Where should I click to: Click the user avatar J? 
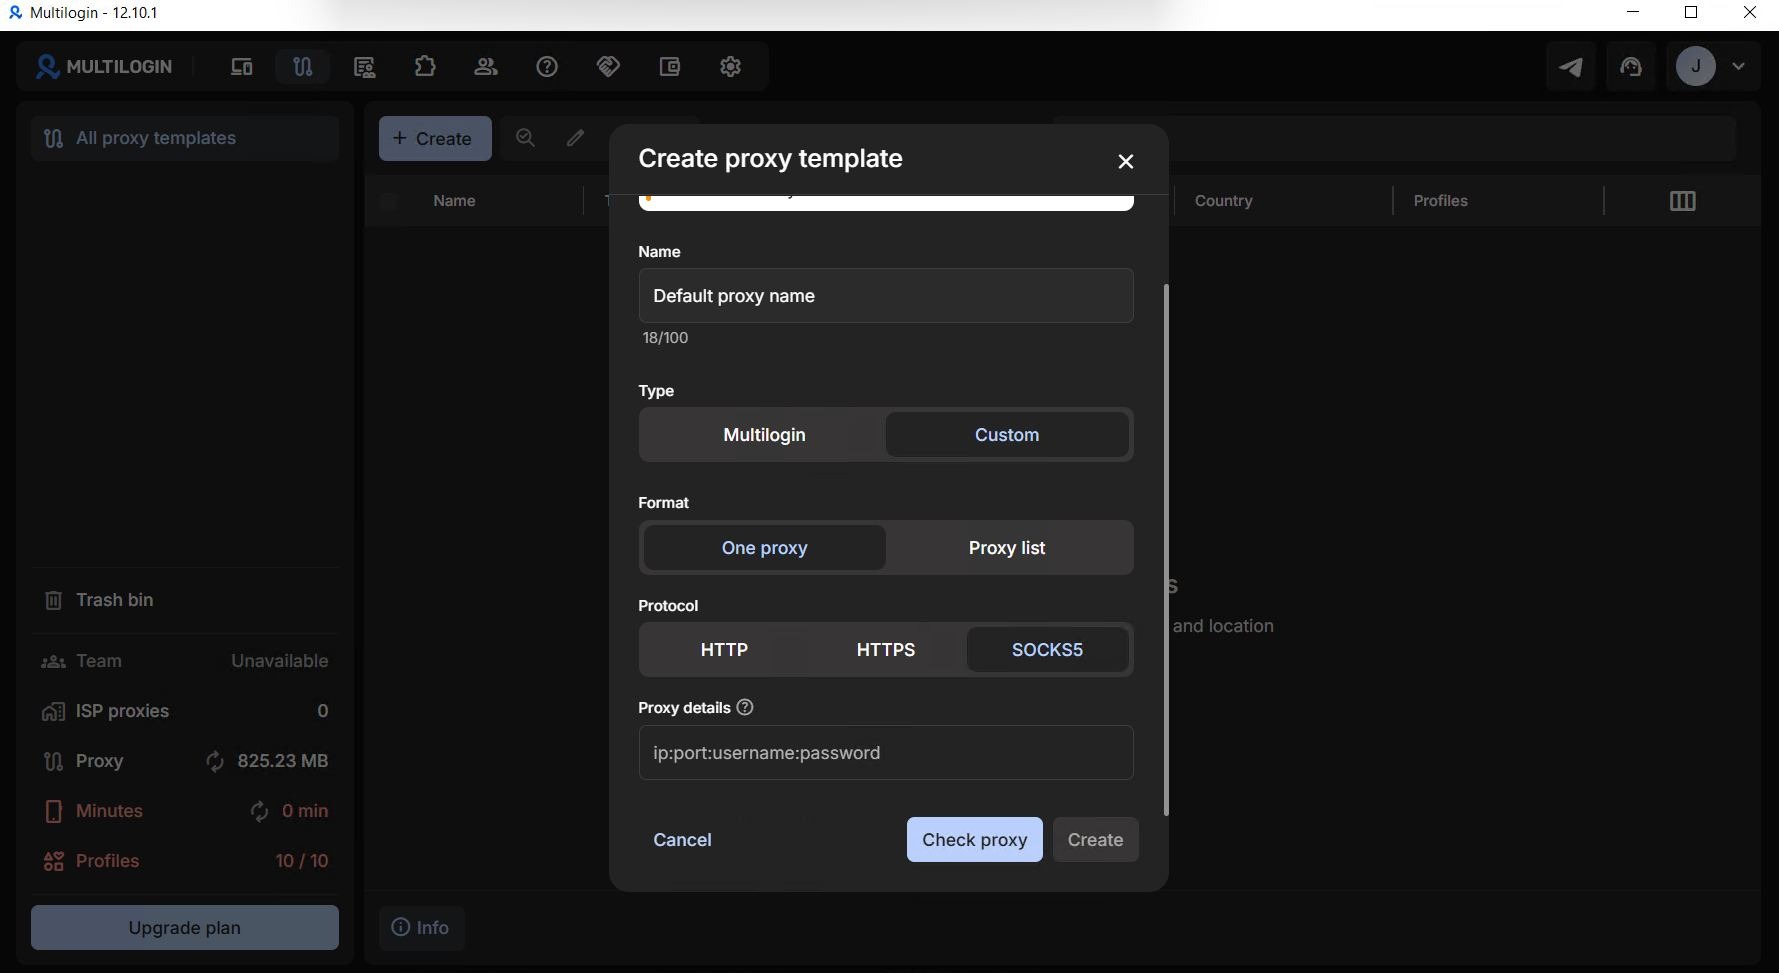(1696, 67)
